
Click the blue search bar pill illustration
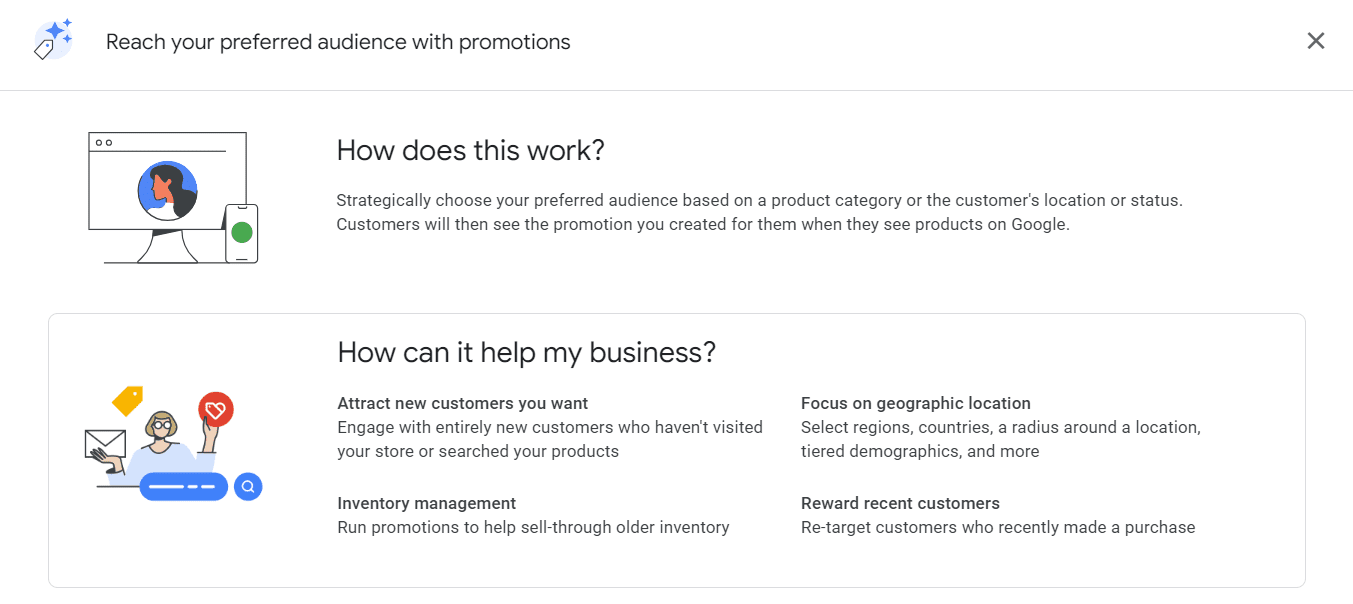click(x=183, y=487)
